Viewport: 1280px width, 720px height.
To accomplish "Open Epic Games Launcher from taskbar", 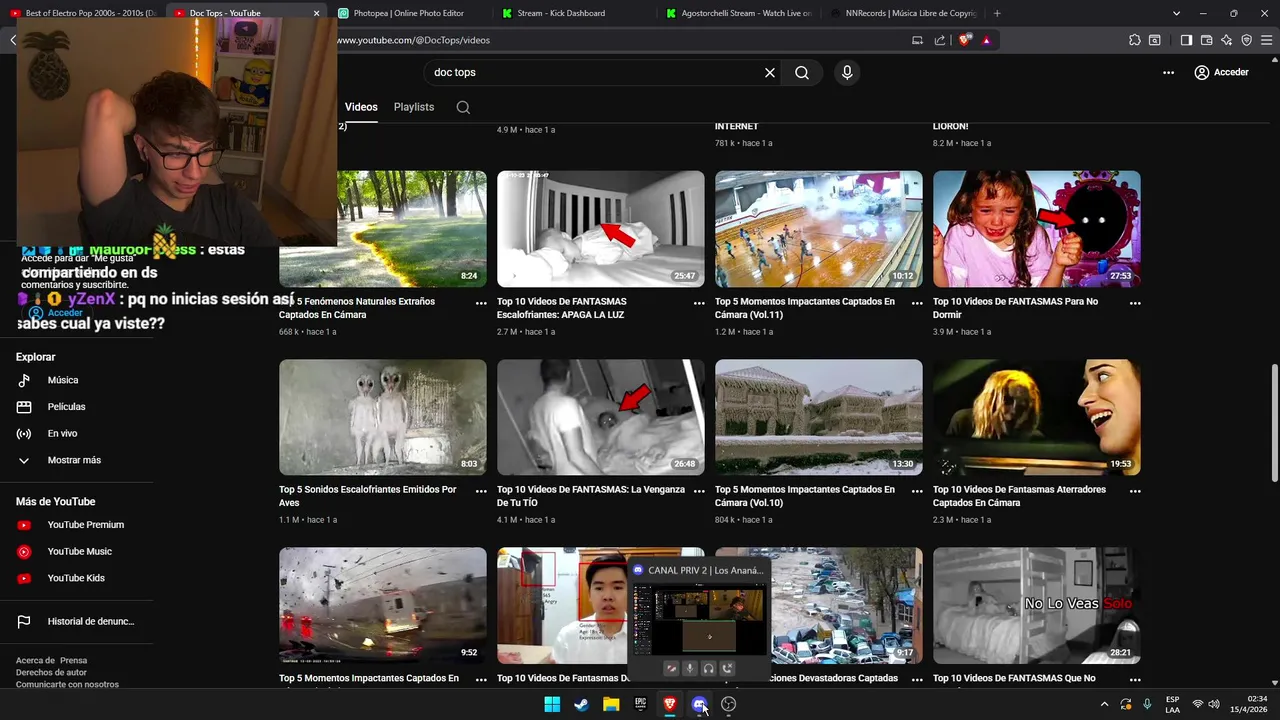I will click(x=640, y=704).
